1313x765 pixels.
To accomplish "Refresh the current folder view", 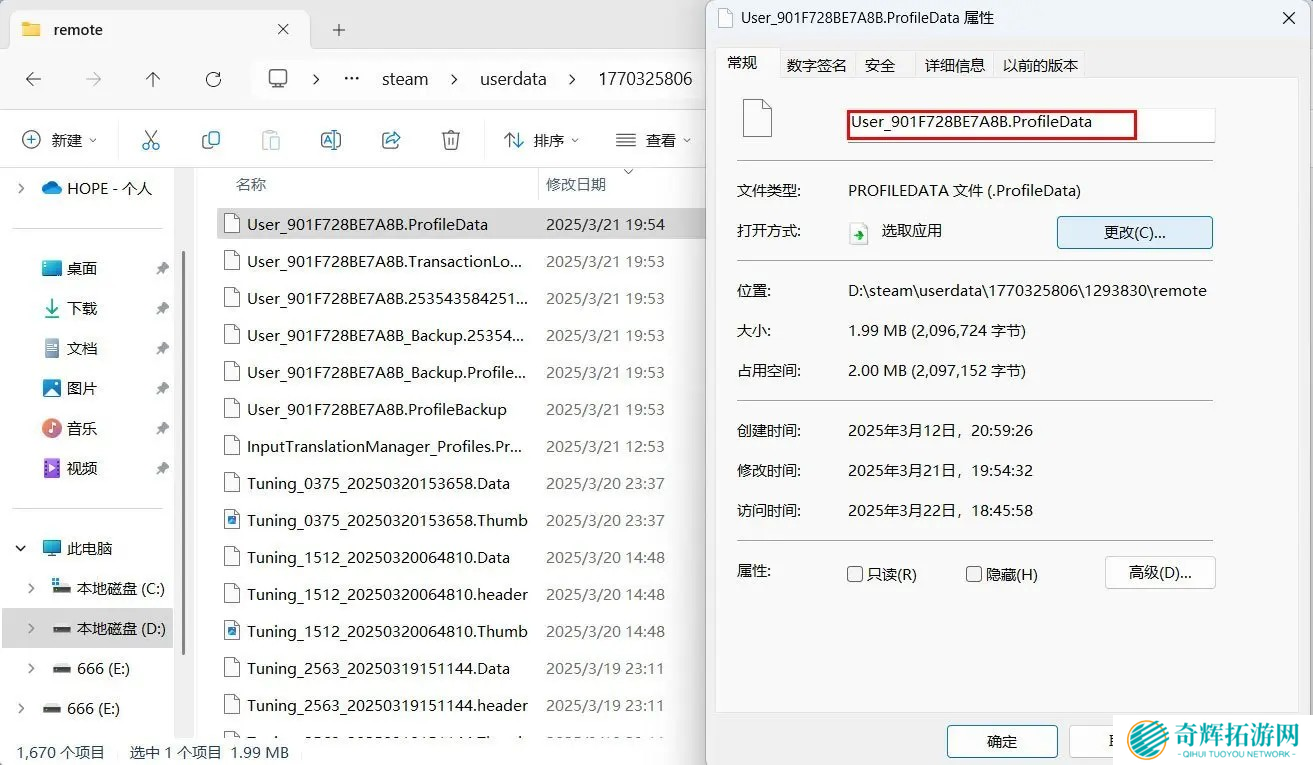I will coord(213,79).
